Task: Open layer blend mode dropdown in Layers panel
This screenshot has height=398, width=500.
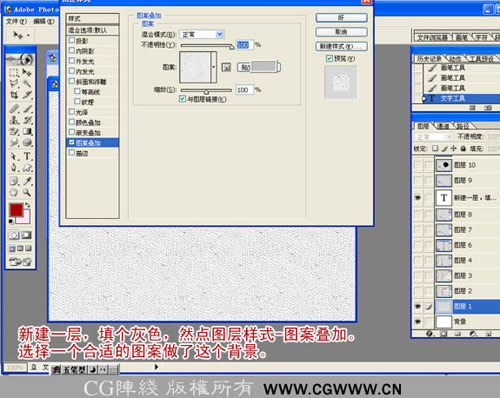Action: [434, 137]
